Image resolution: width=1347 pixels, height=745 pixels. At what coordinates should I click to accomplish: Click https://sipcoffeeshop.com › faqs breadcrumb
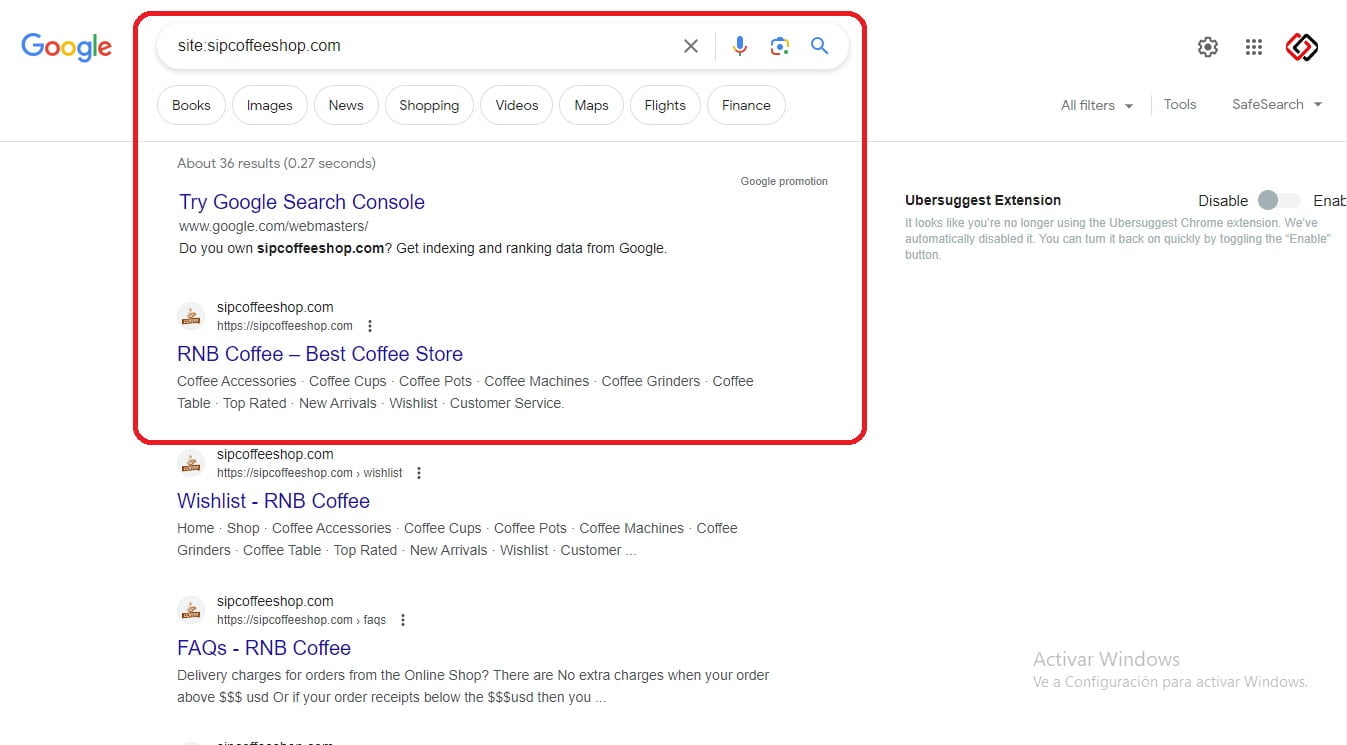pos(301,620)
